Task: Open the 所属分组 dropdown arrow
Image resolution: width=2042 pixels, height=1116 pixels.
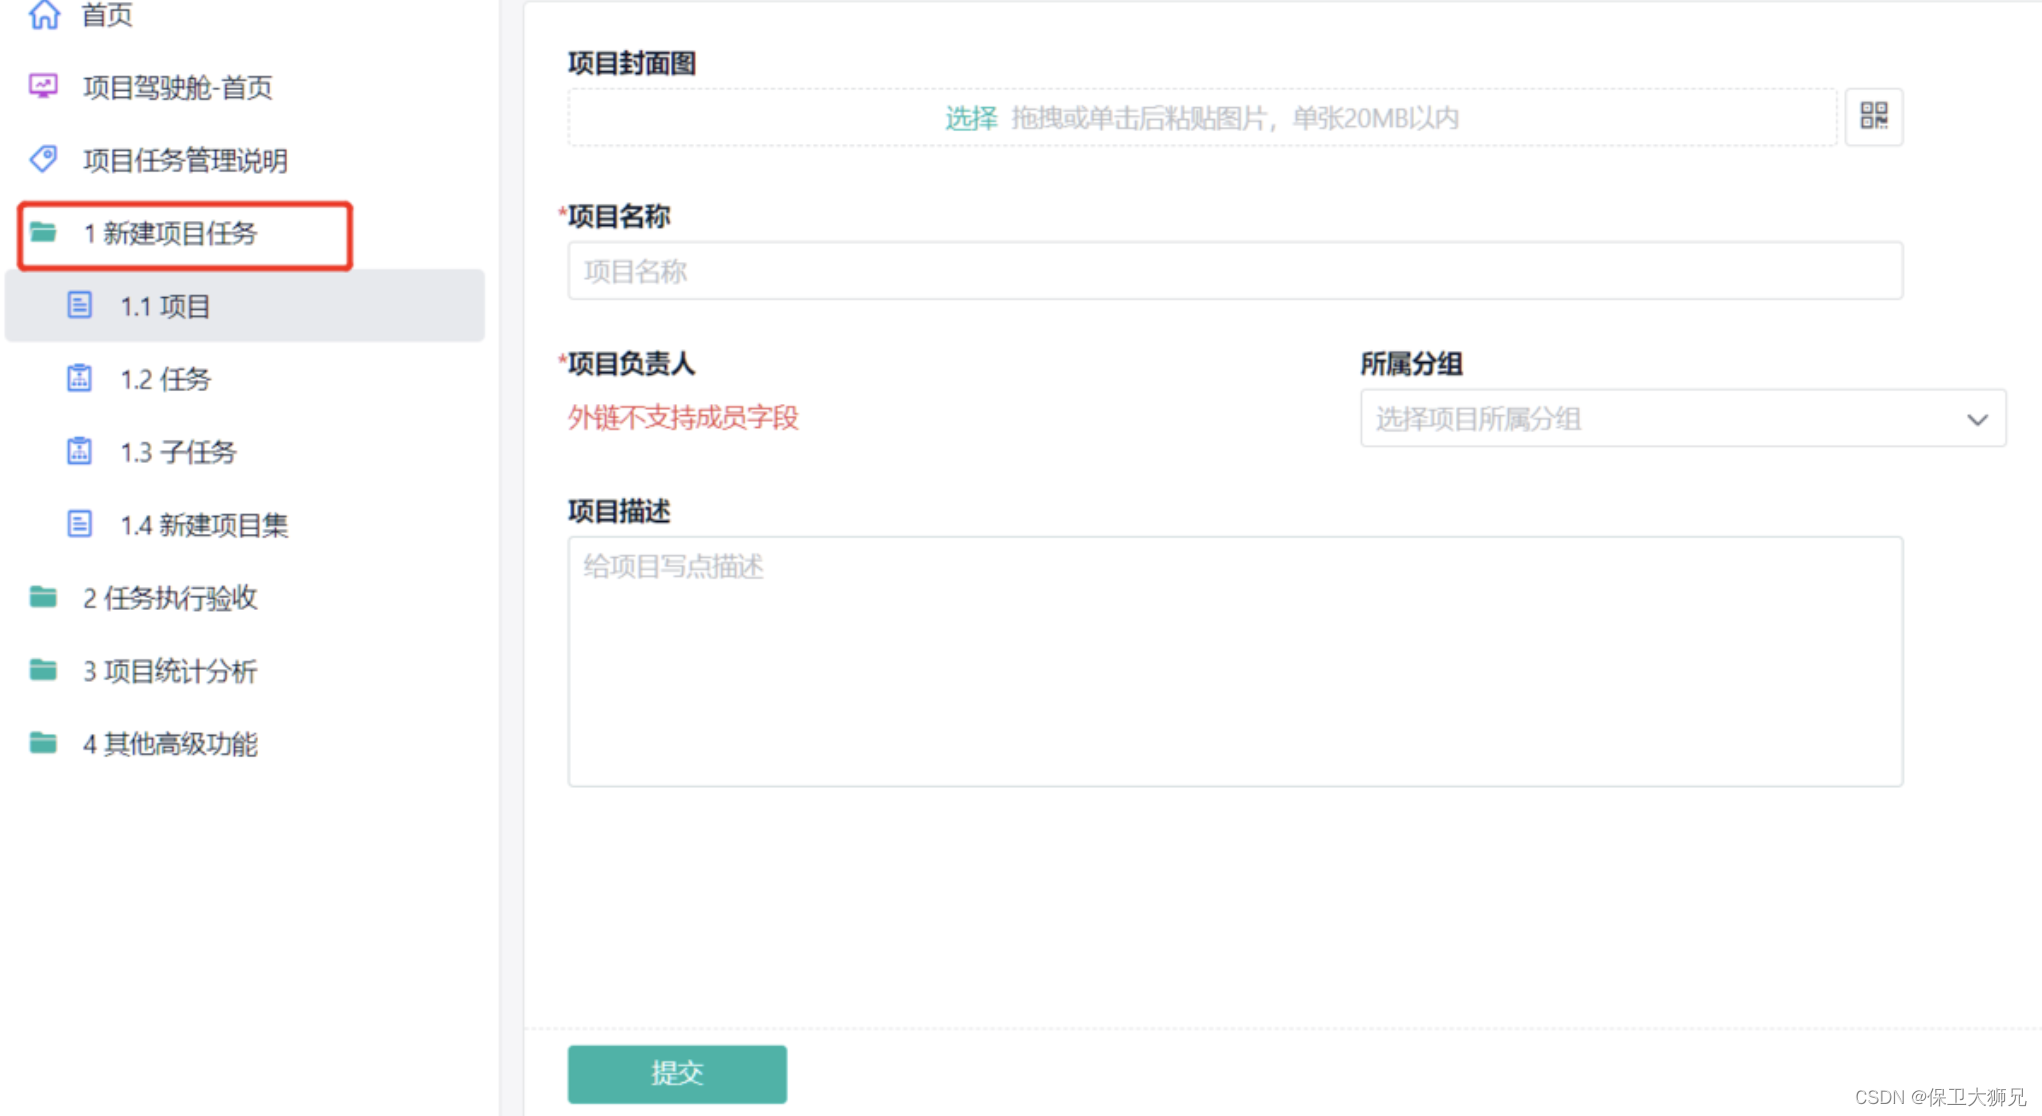Action: click(1977, 419)
